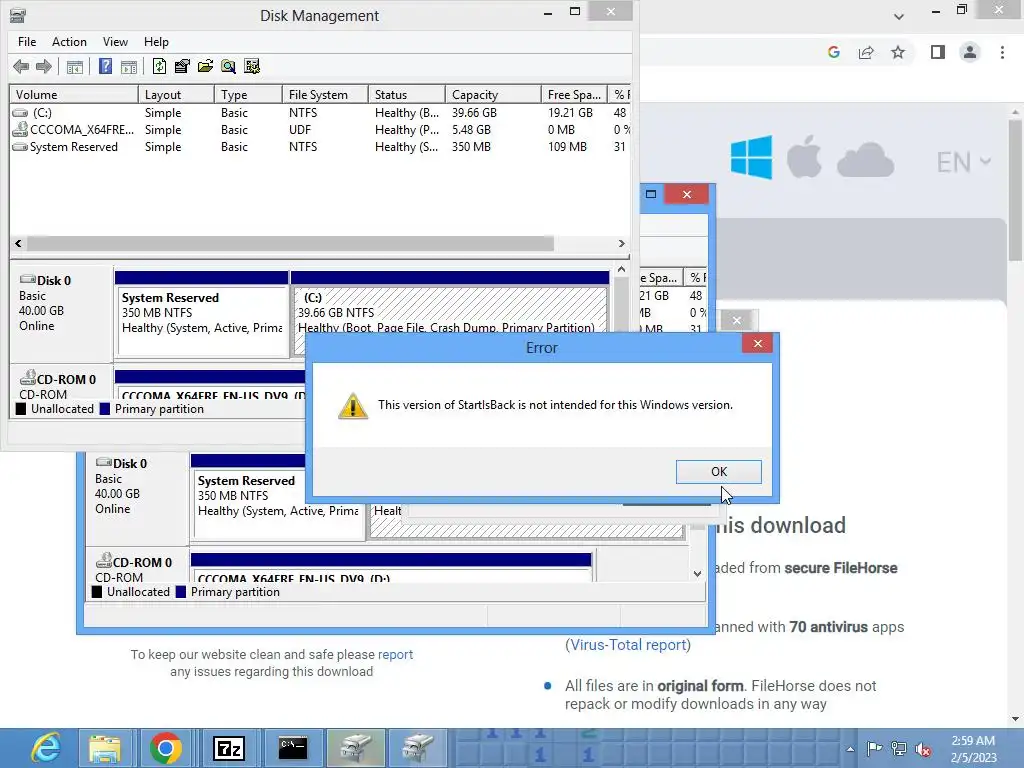Click scroll-down arrow in rear Disk Management window

697,574
